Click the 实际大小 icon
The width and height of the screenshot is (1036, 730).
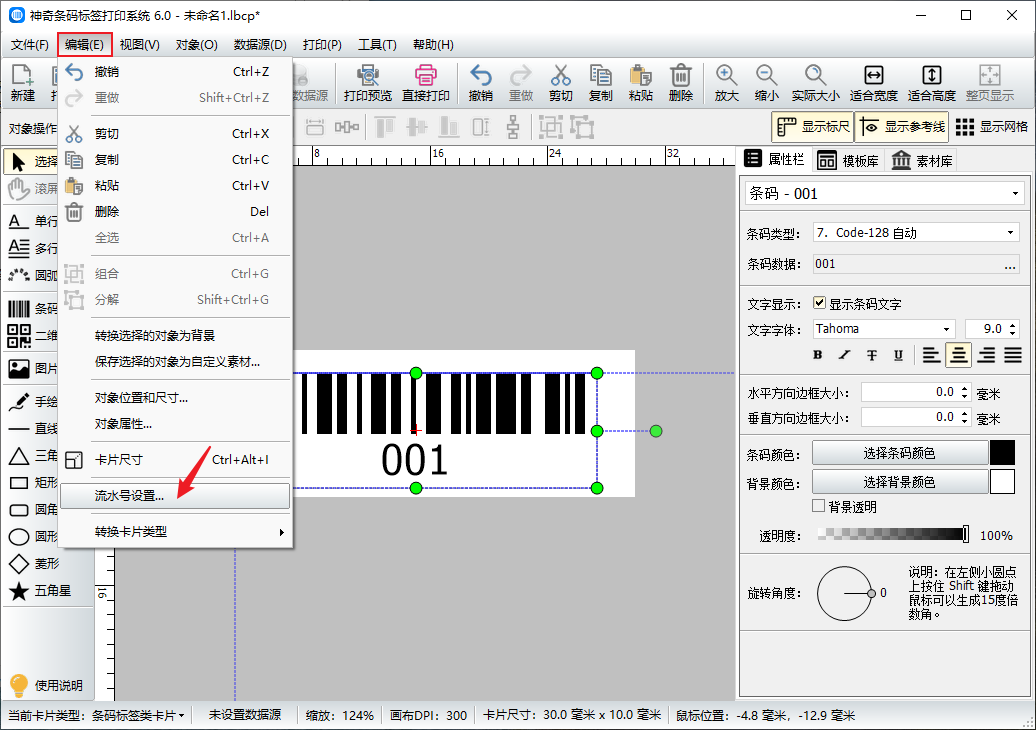point(815,83)
